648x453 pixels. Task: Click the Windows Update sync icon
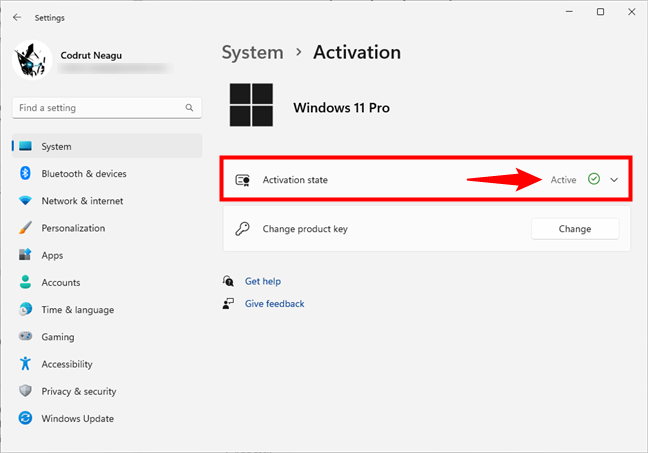coord(25,418)
